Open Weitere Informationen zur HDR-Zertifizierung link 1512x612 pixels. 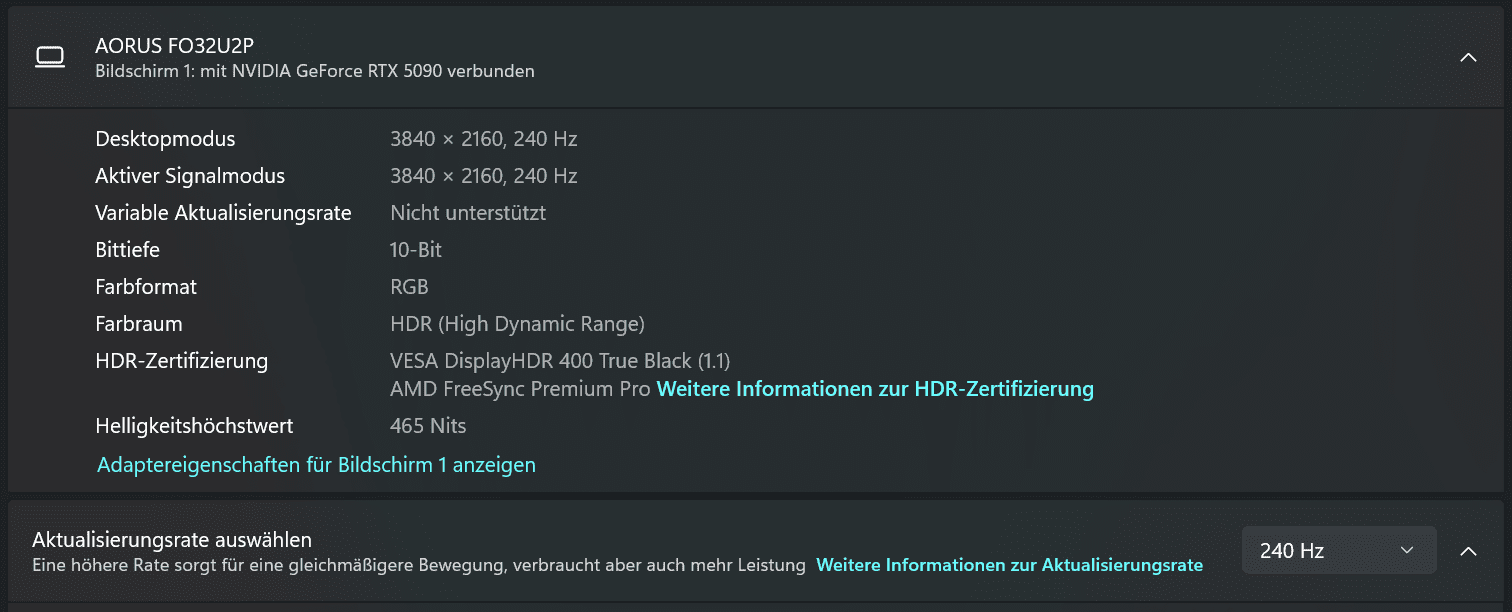[875, 388]
